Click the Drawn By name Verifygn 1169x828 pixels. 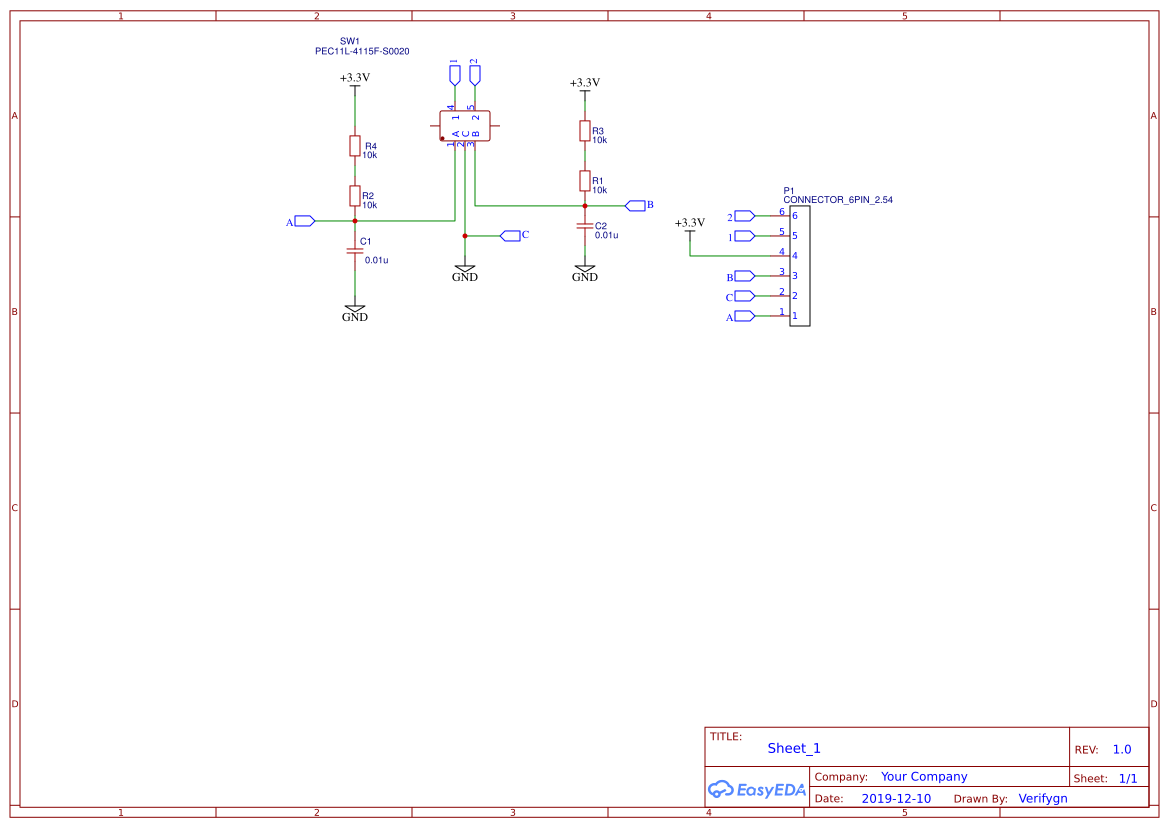[1043, 798]
